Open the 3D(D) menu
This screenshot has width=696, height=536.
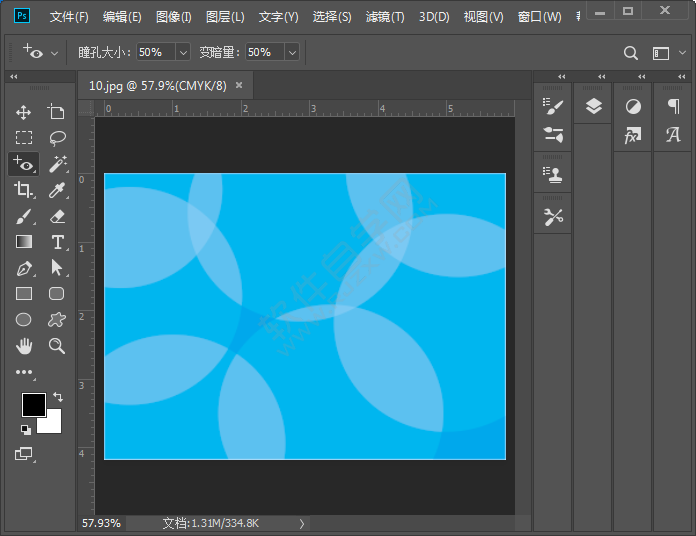(434, 17)
